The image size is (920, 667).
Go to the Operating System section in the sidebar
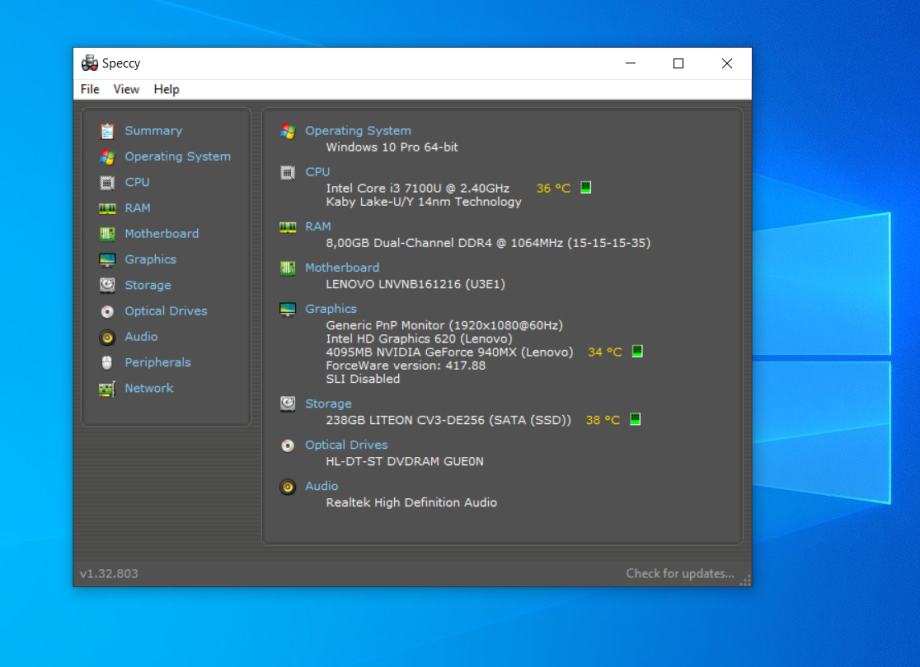[x=177, y=156]
